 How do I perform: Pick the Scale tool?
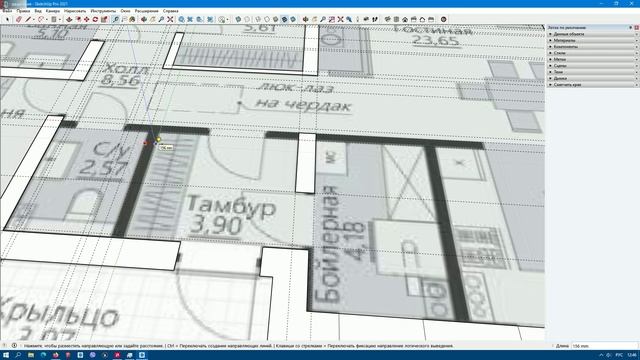pos(104,19)
